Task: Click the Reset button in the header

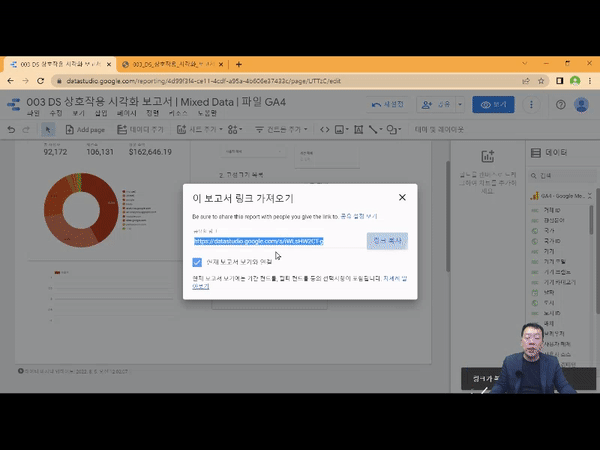Action: [x=388, y=104]
